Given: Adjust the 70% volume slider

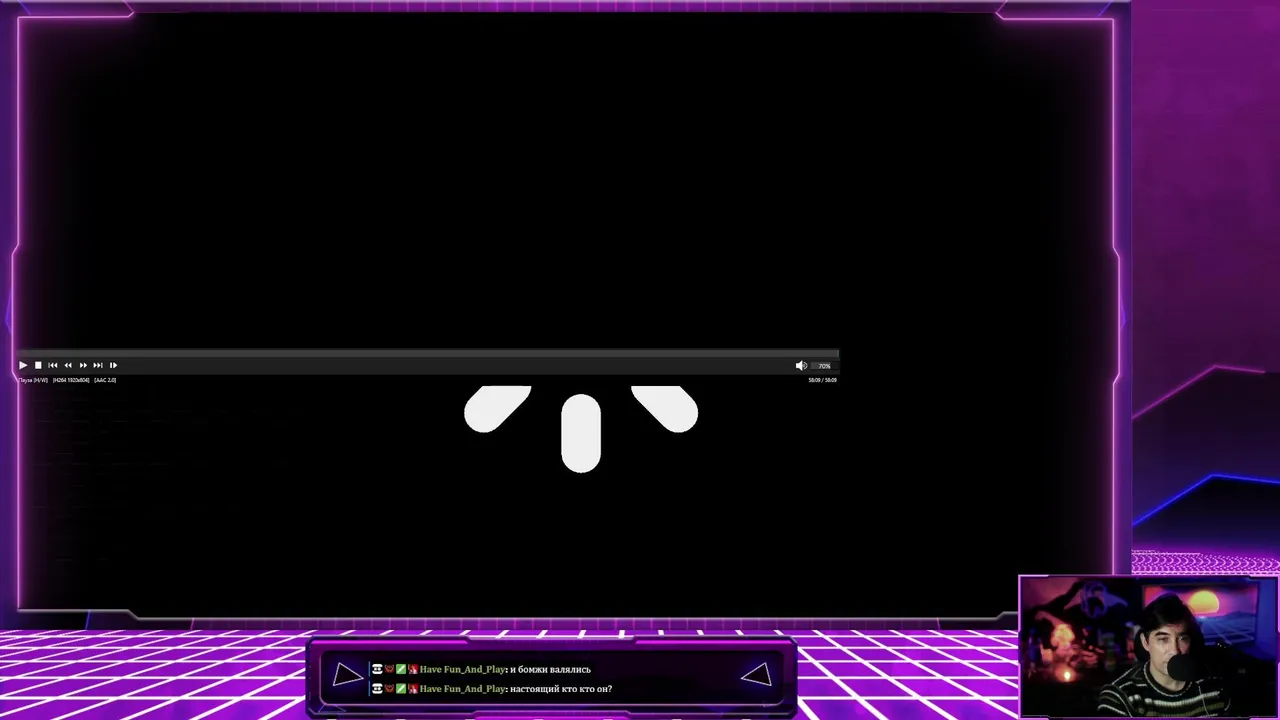Looking at the screenshot, I should coord(825,366).
